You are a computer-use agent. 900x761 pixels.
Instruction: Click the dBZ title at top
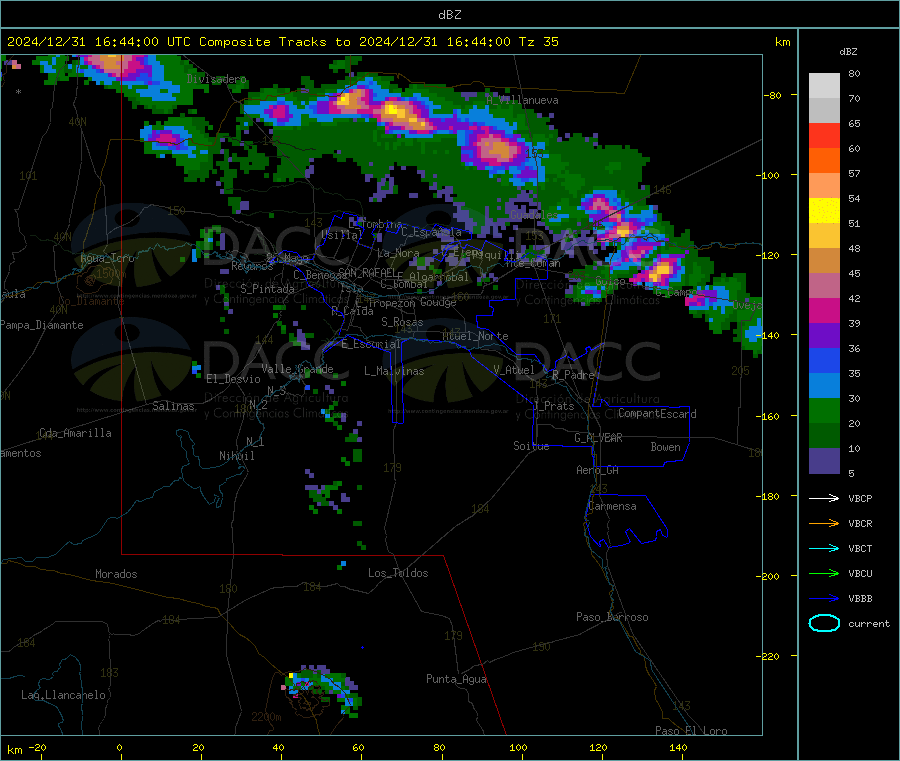(450, 15)
